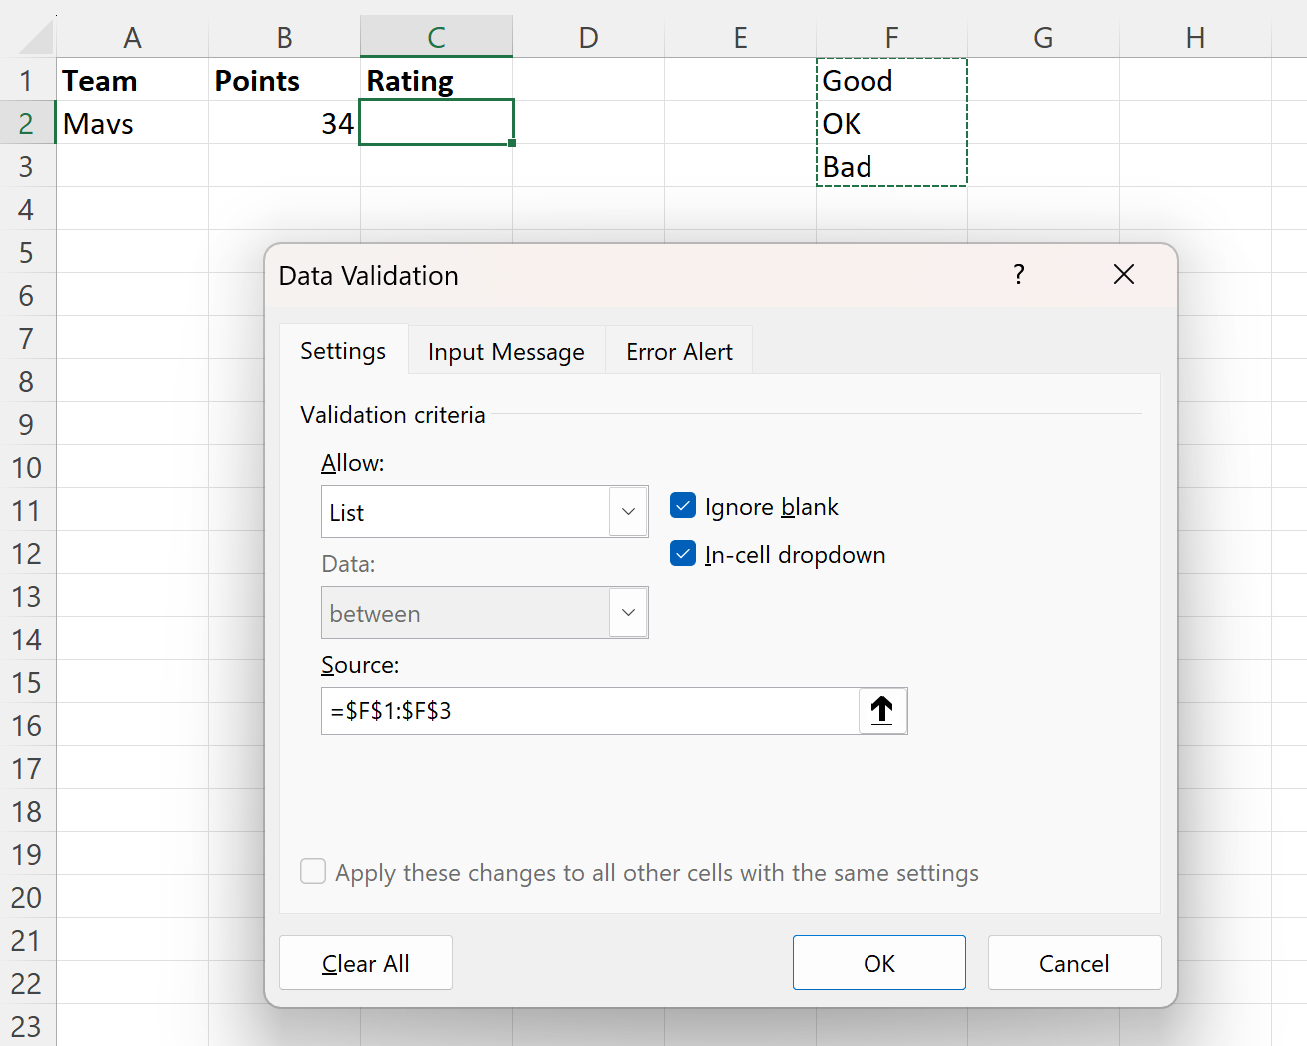Image resolution: width=1307 pixels, height=1046 pixels.
Task: Select cell F1 containing Good
Action: pos(891,80)
